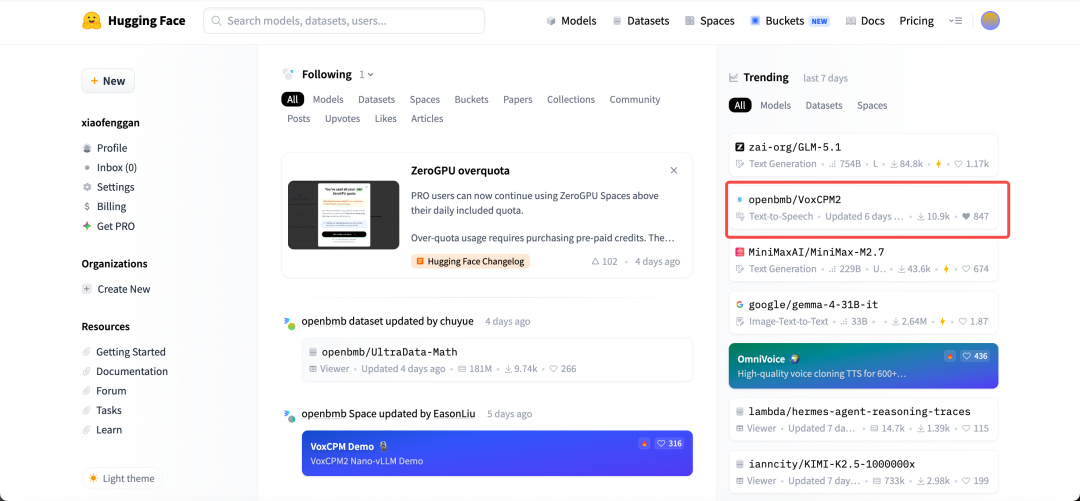Screen dimensions: 1080x501
Task: Select the All filter in Trending
Action: (740, 105)
